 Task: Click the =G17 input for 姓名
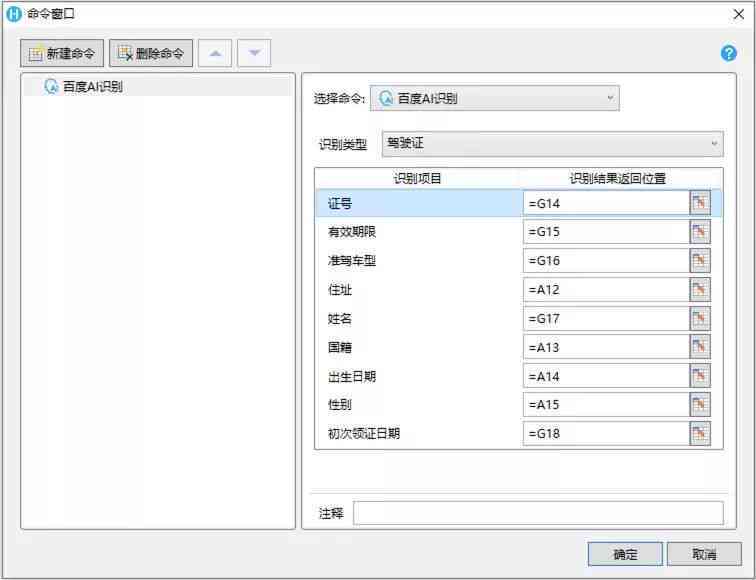click(x=606, y=319)
